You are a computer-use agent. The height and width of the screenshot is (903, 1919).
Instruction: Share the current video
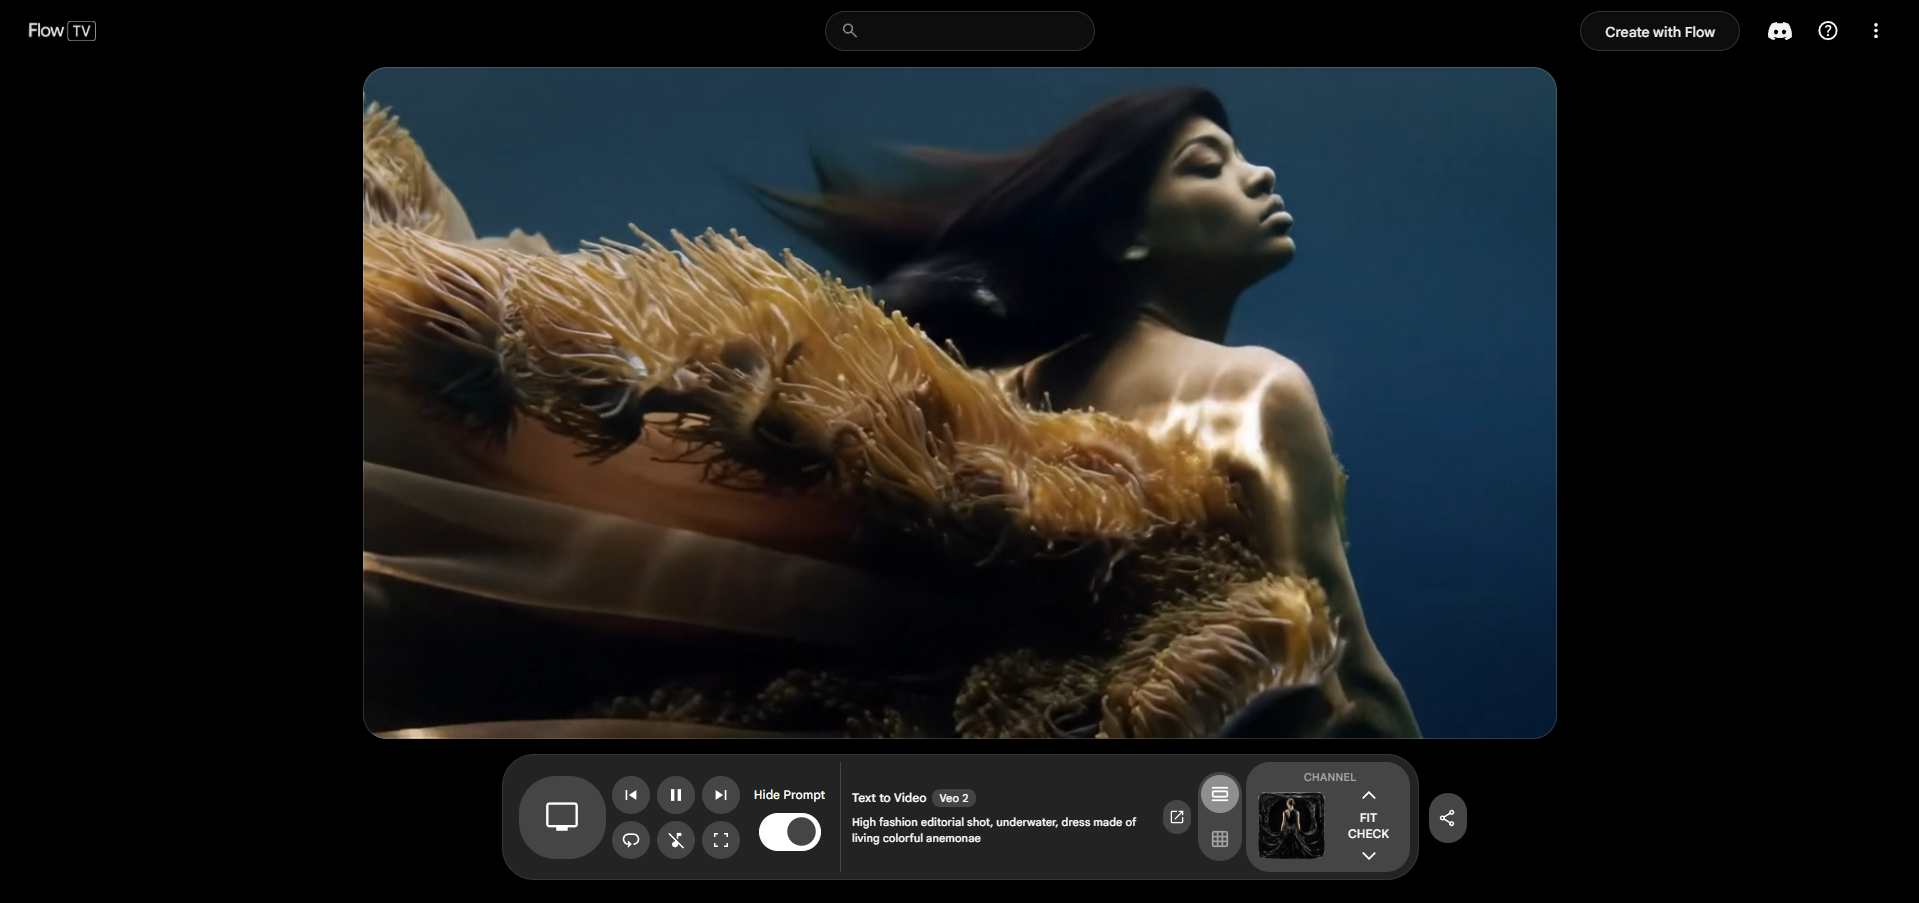click(1447, 818)
